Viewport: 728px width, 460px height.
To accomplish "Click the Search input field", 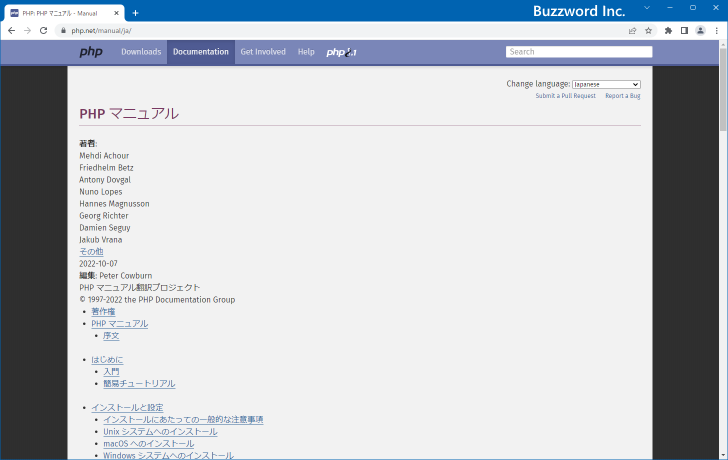I will [x=579, y=52].
